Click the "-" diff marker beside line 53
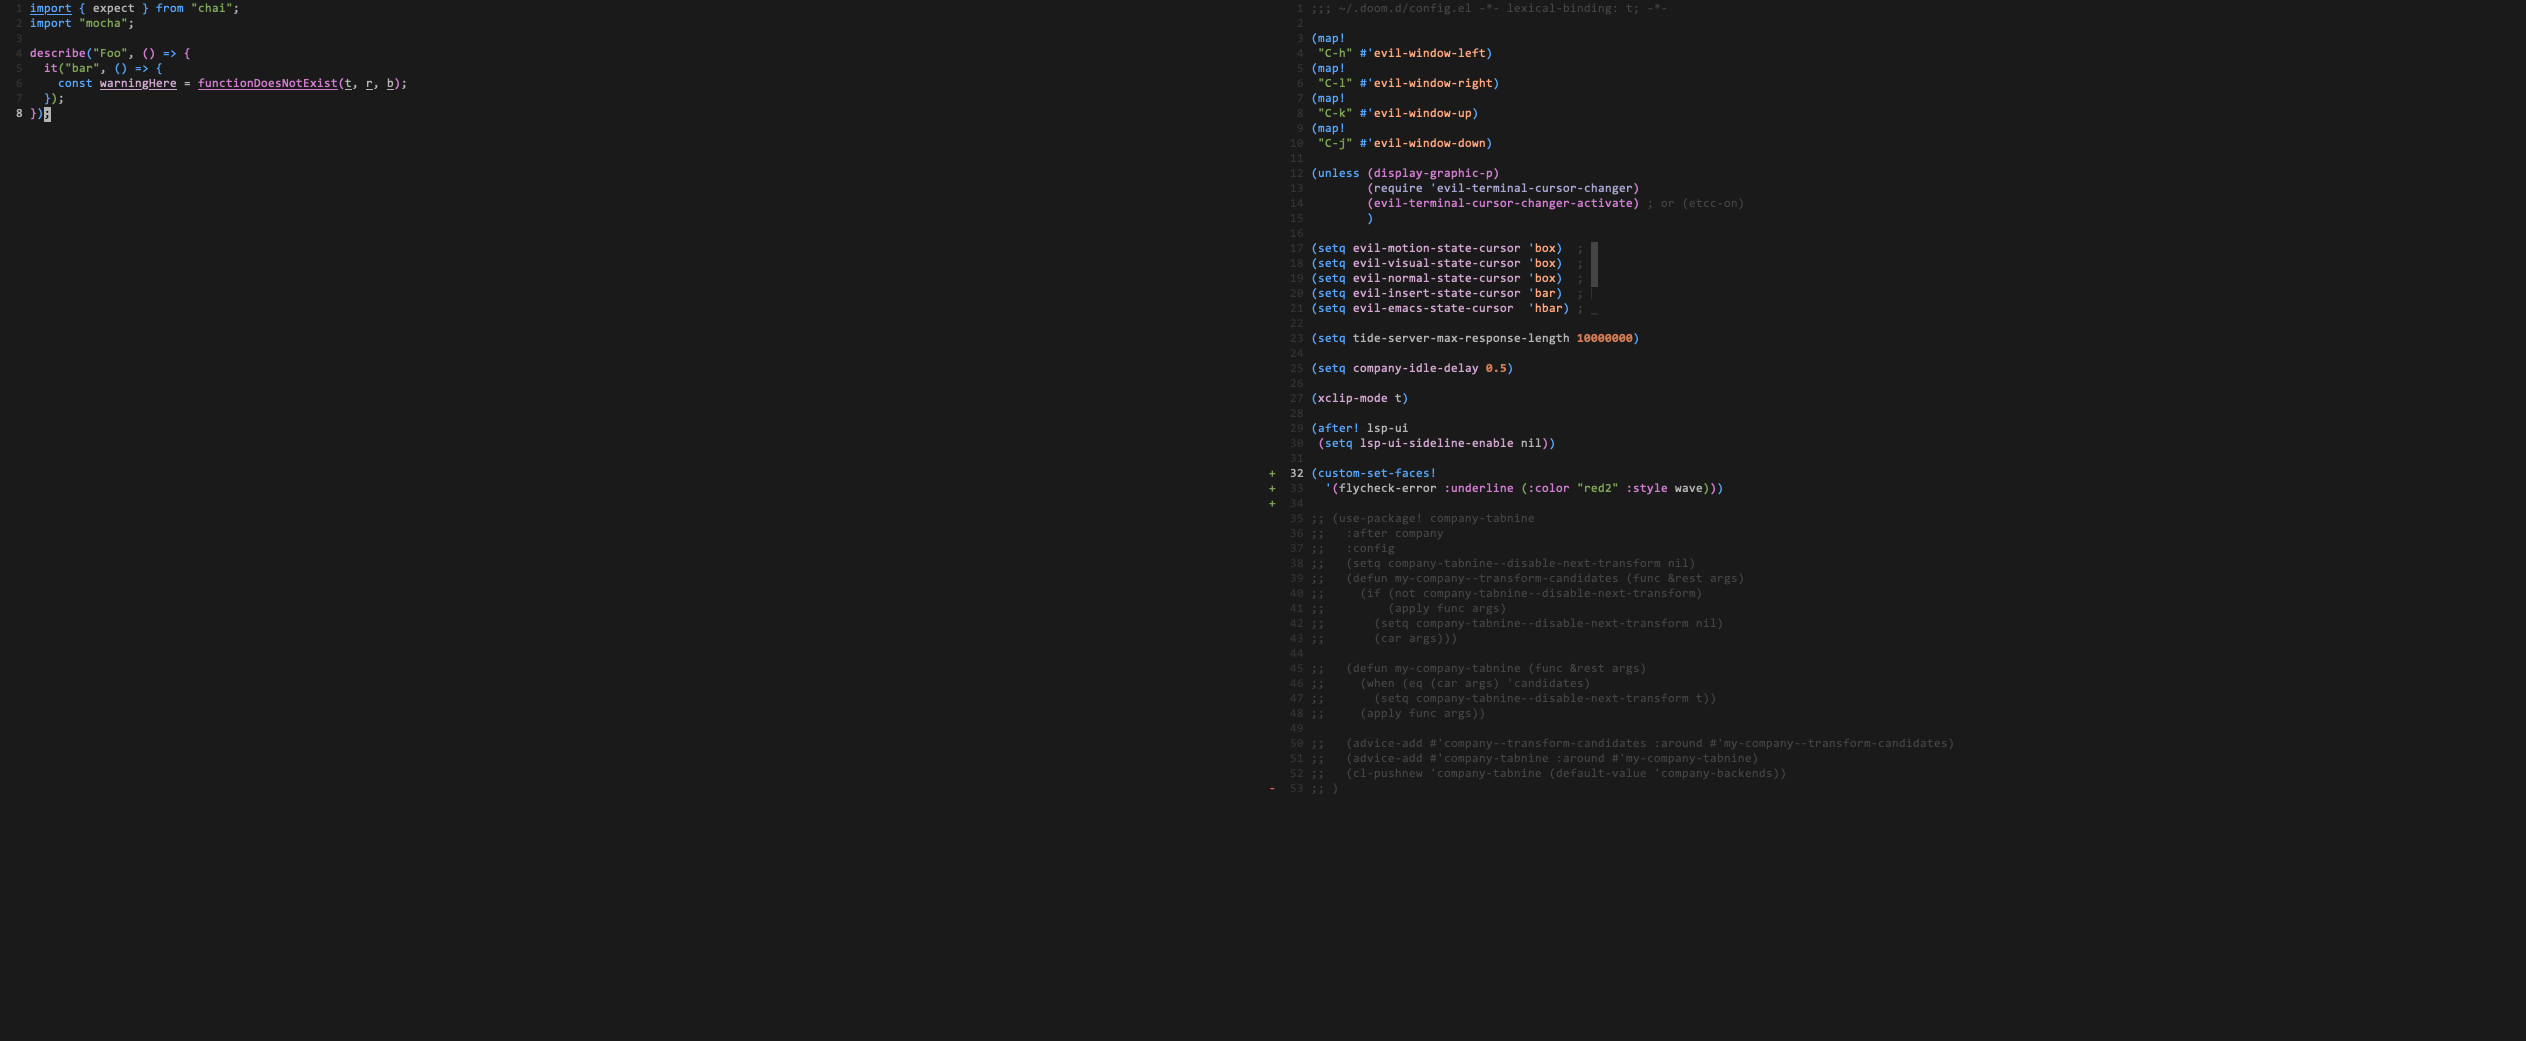 pyautogui.click(x=1271, y=788)
